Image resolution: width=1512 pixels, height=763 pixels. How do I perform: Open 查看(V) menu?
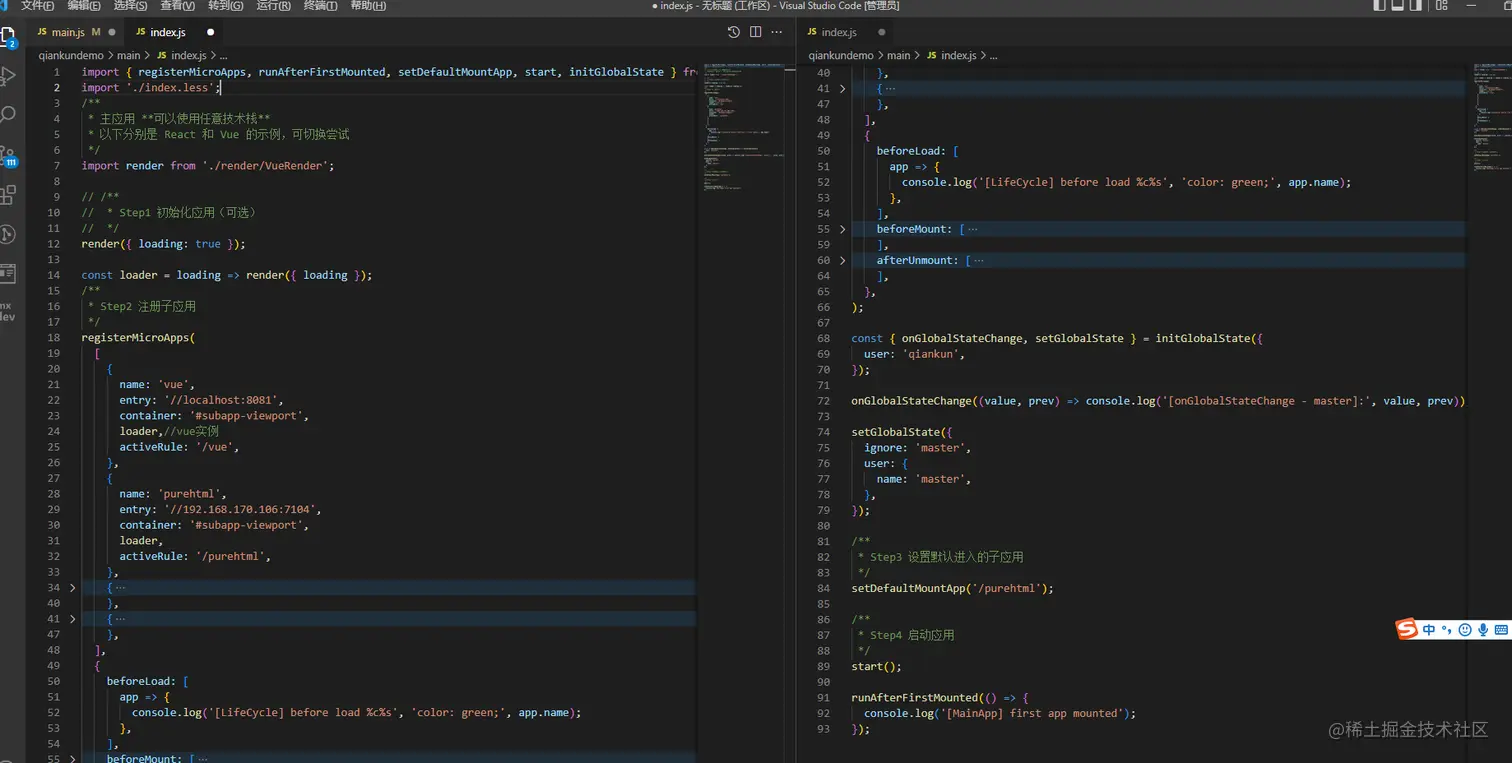[178, 5]
